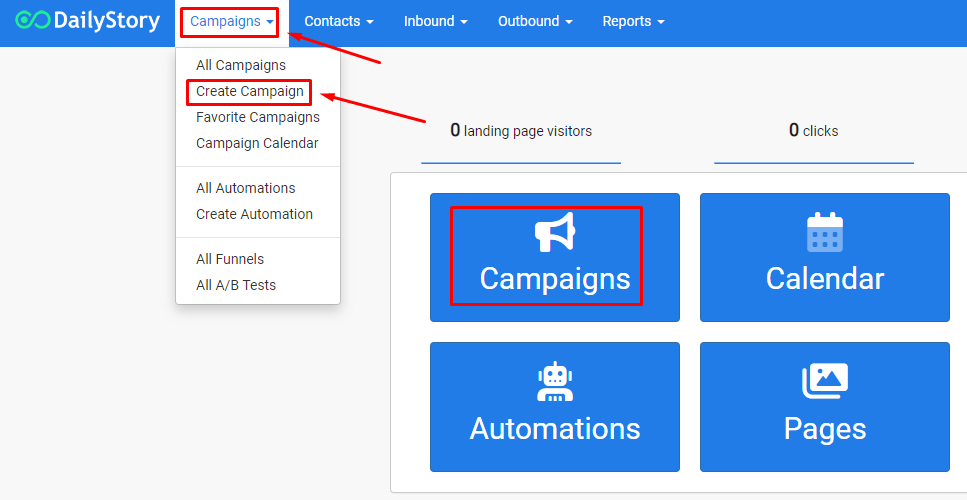
Task: Click the calendar icon on Calendar tile
Action: pyautogui.click(x=825, y=232)
